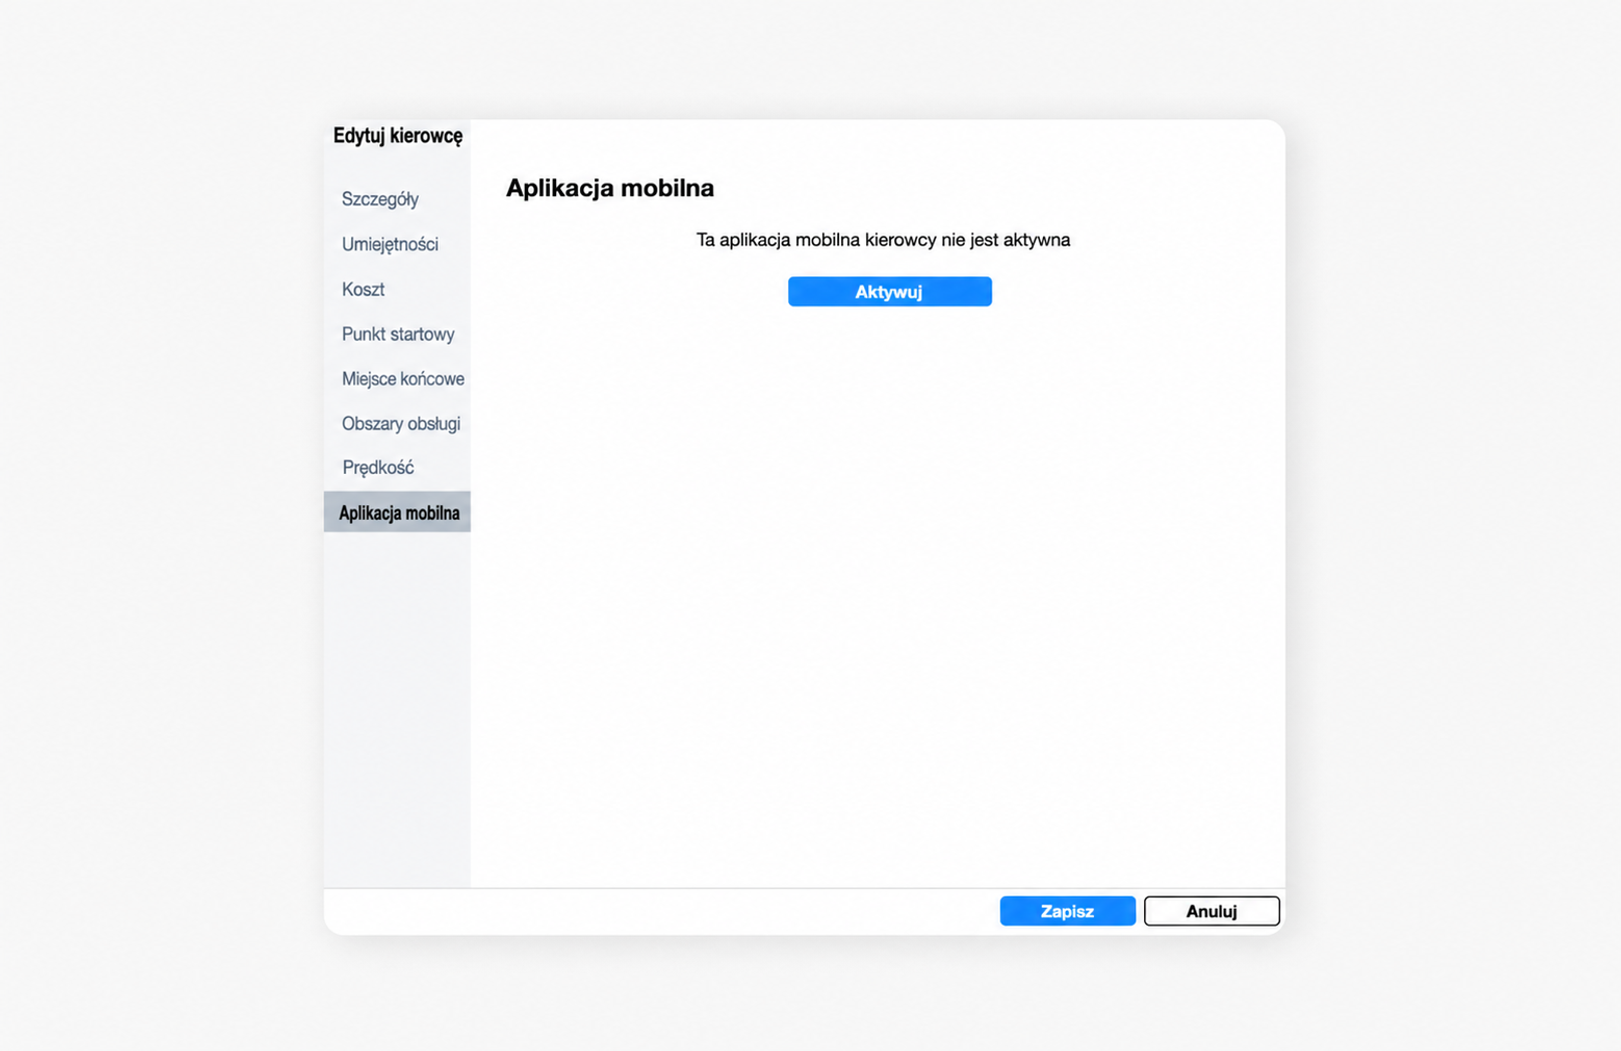Screen dimensions: 1621x1051
Task: Click the Aktywuj button
Action: [x=890, y=292]
